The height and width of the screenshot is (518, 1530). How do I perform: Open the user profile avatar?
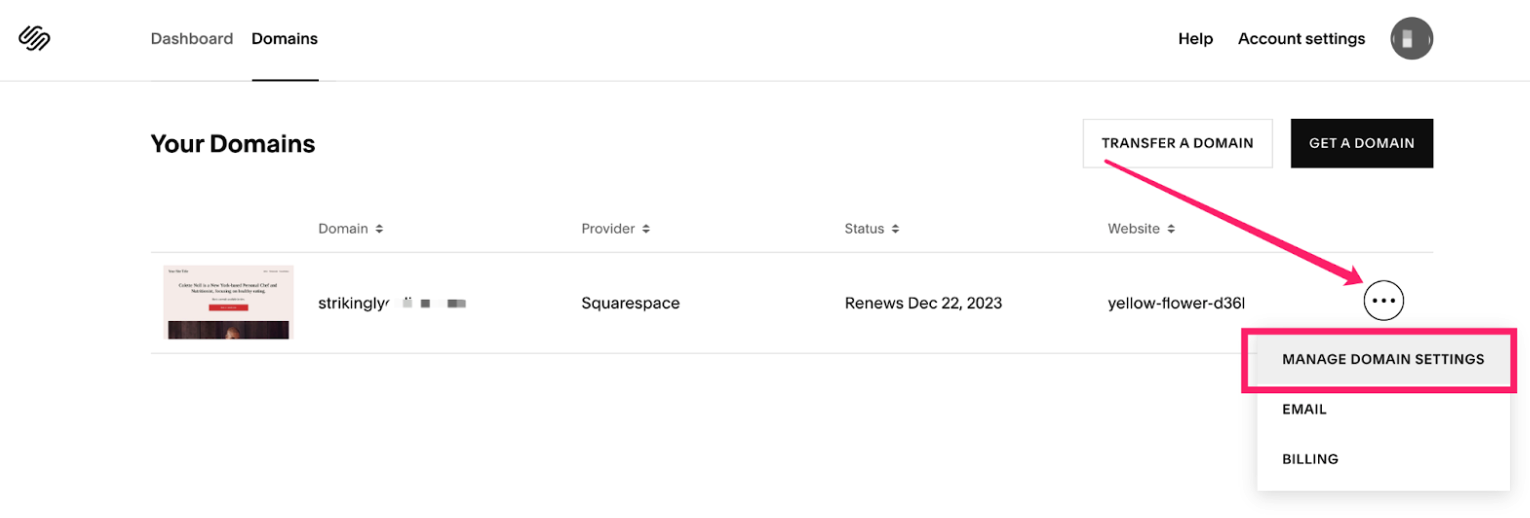1411,39
